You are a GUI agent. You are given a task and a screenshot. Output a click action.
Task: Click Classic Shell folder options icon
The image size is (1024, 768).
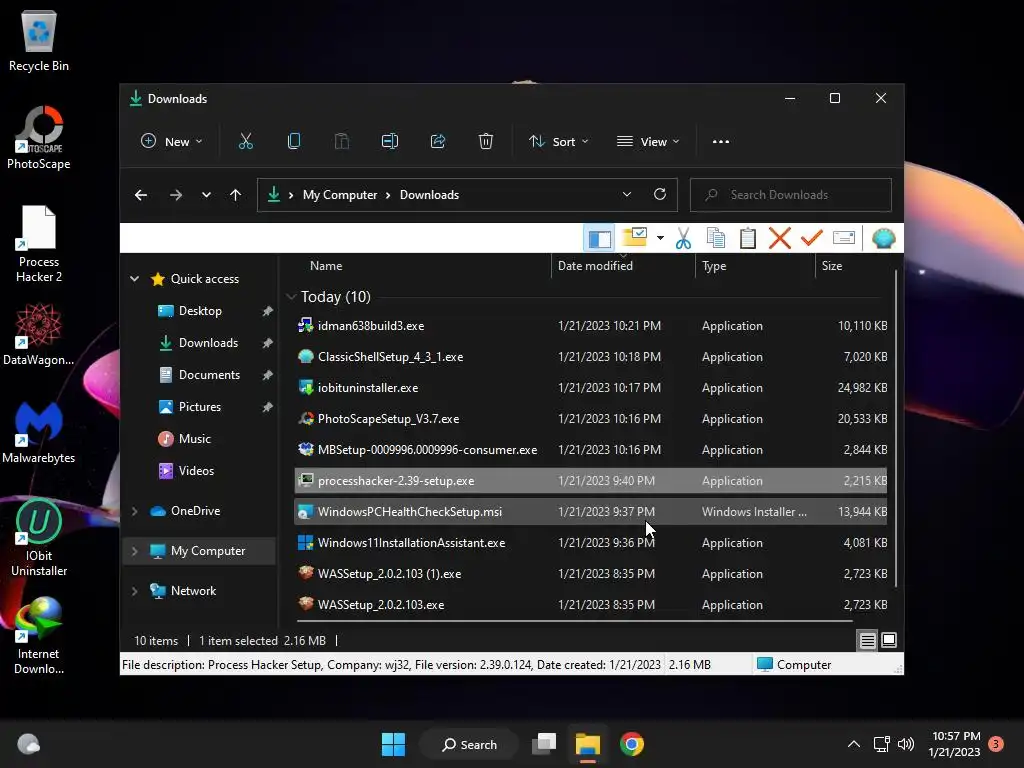(x=634, y=238)
